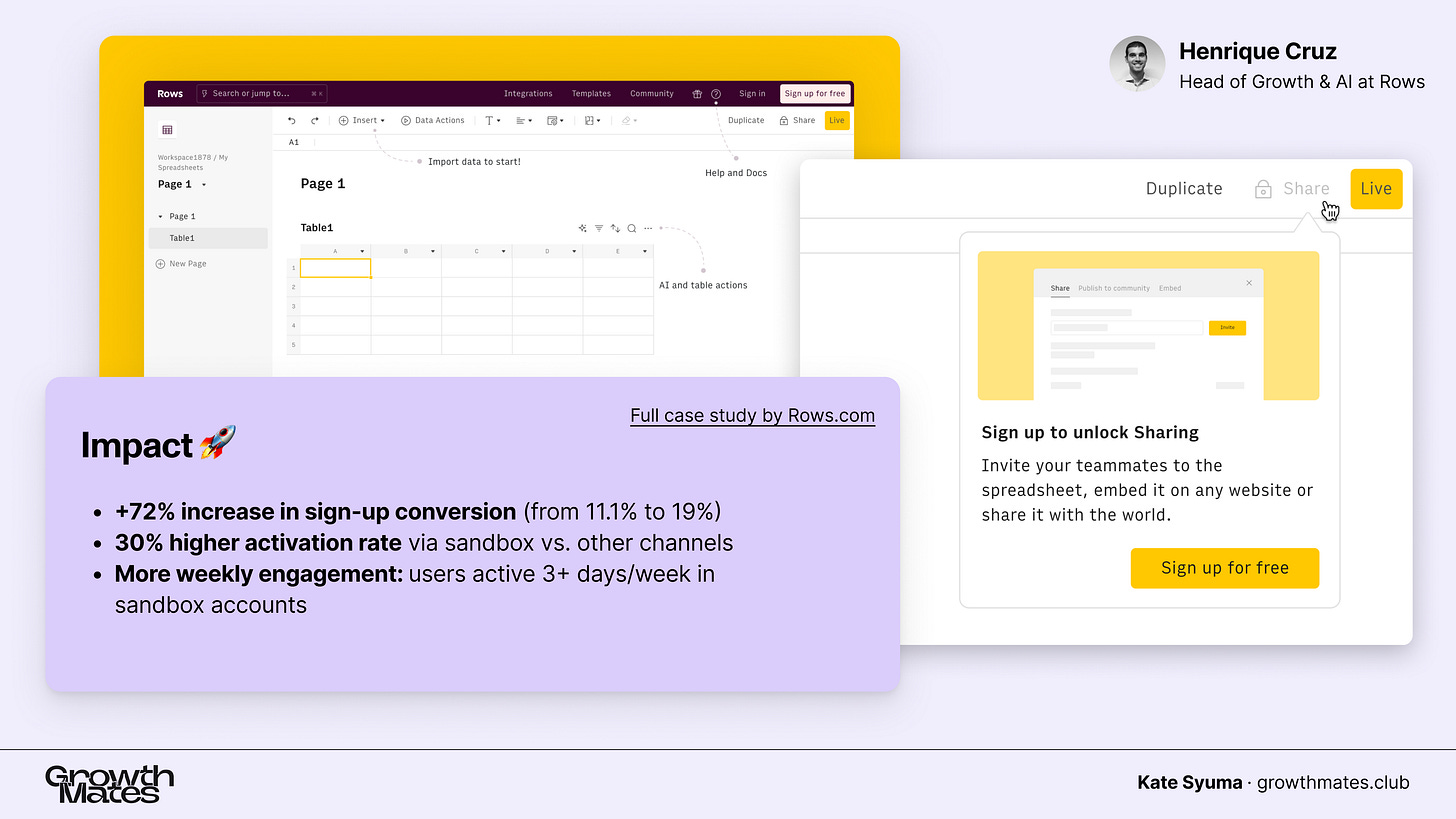
Task: Open column E header dropdown
Action: [x=646, y=251]
